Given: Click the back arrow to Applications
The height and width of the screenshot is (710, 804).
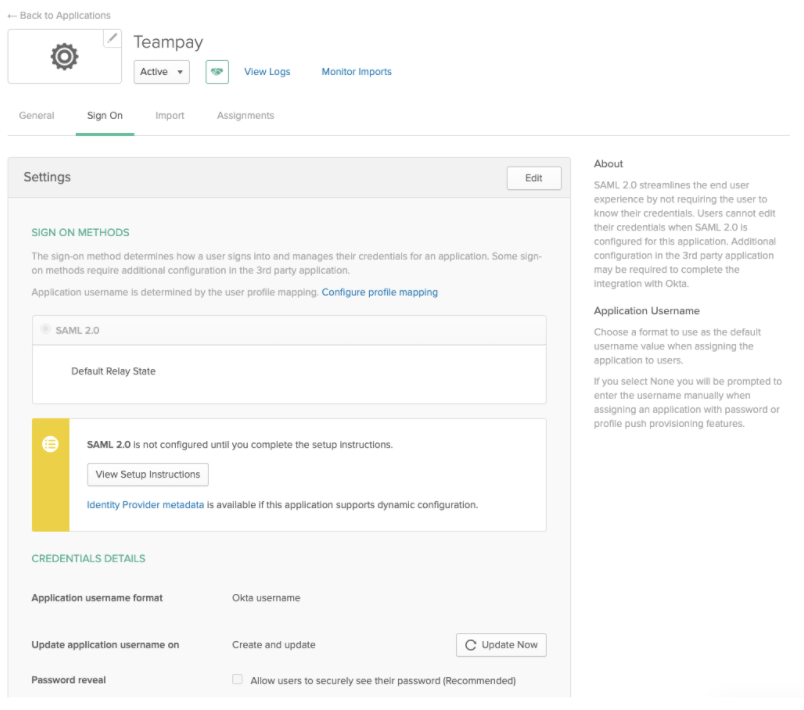Looking at the screenshot, I should (12, 16).
